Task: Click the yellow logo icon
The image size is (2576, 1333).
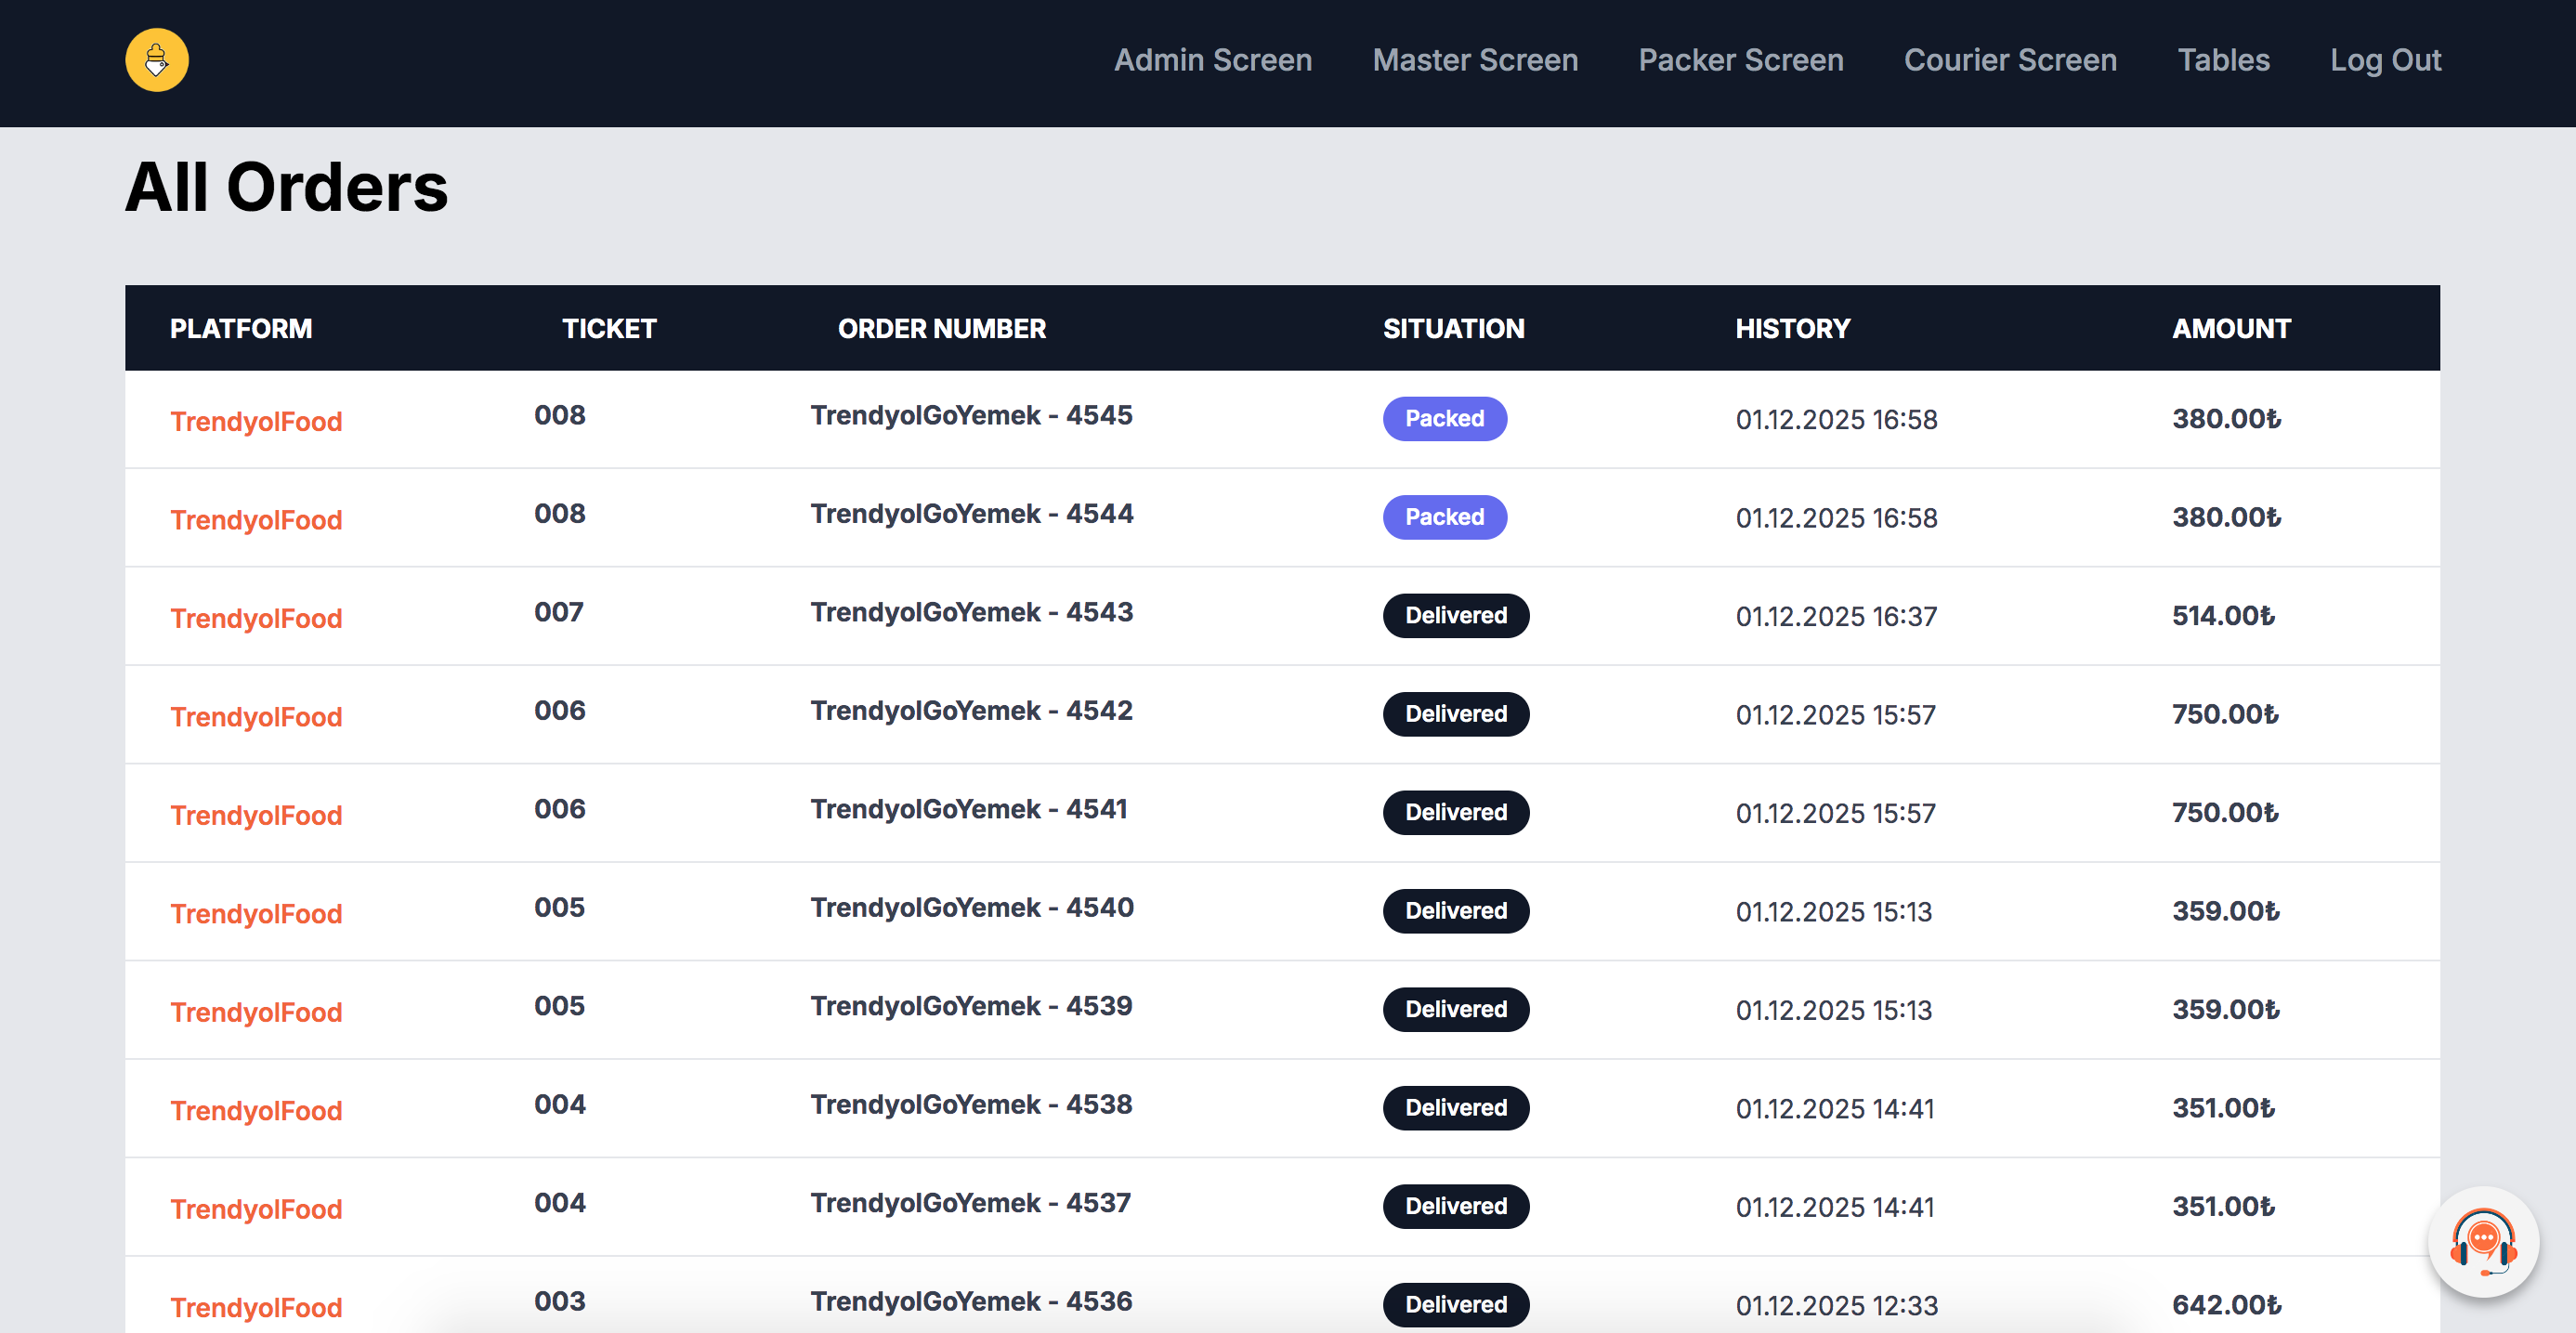Action: (x=157, y=60)
